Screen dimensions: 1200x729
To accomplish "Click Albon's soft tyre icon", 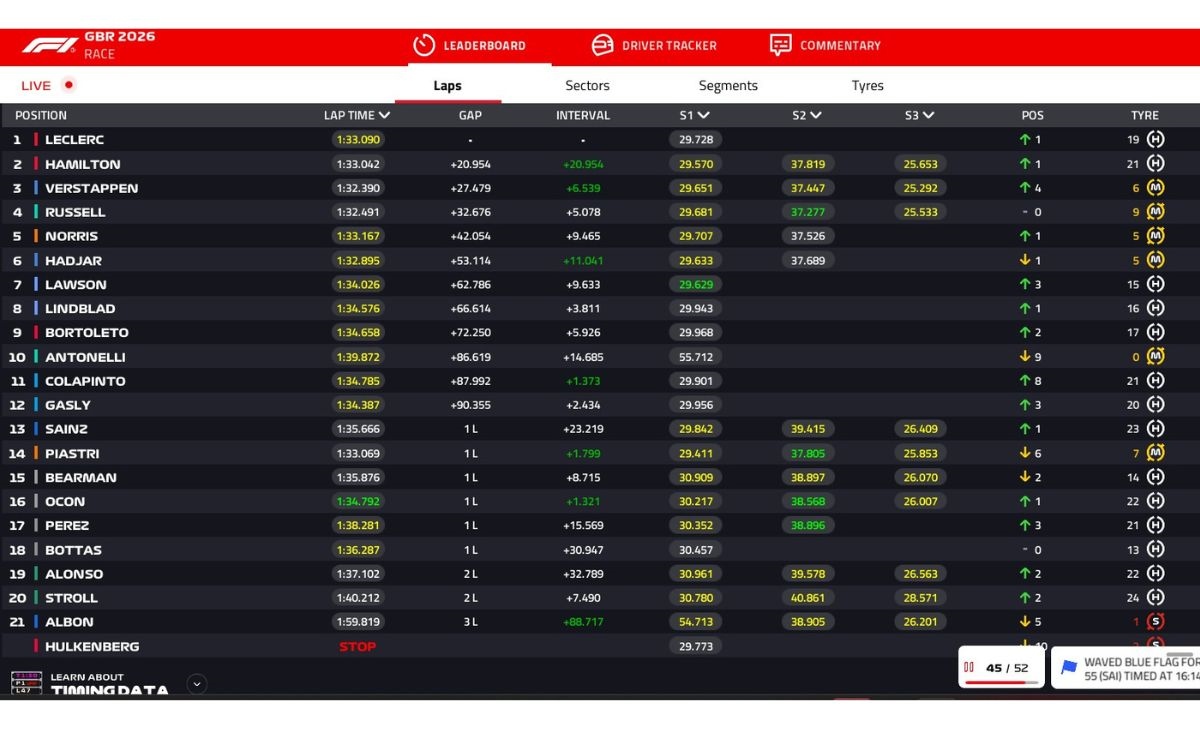I will pos(1155,622).
